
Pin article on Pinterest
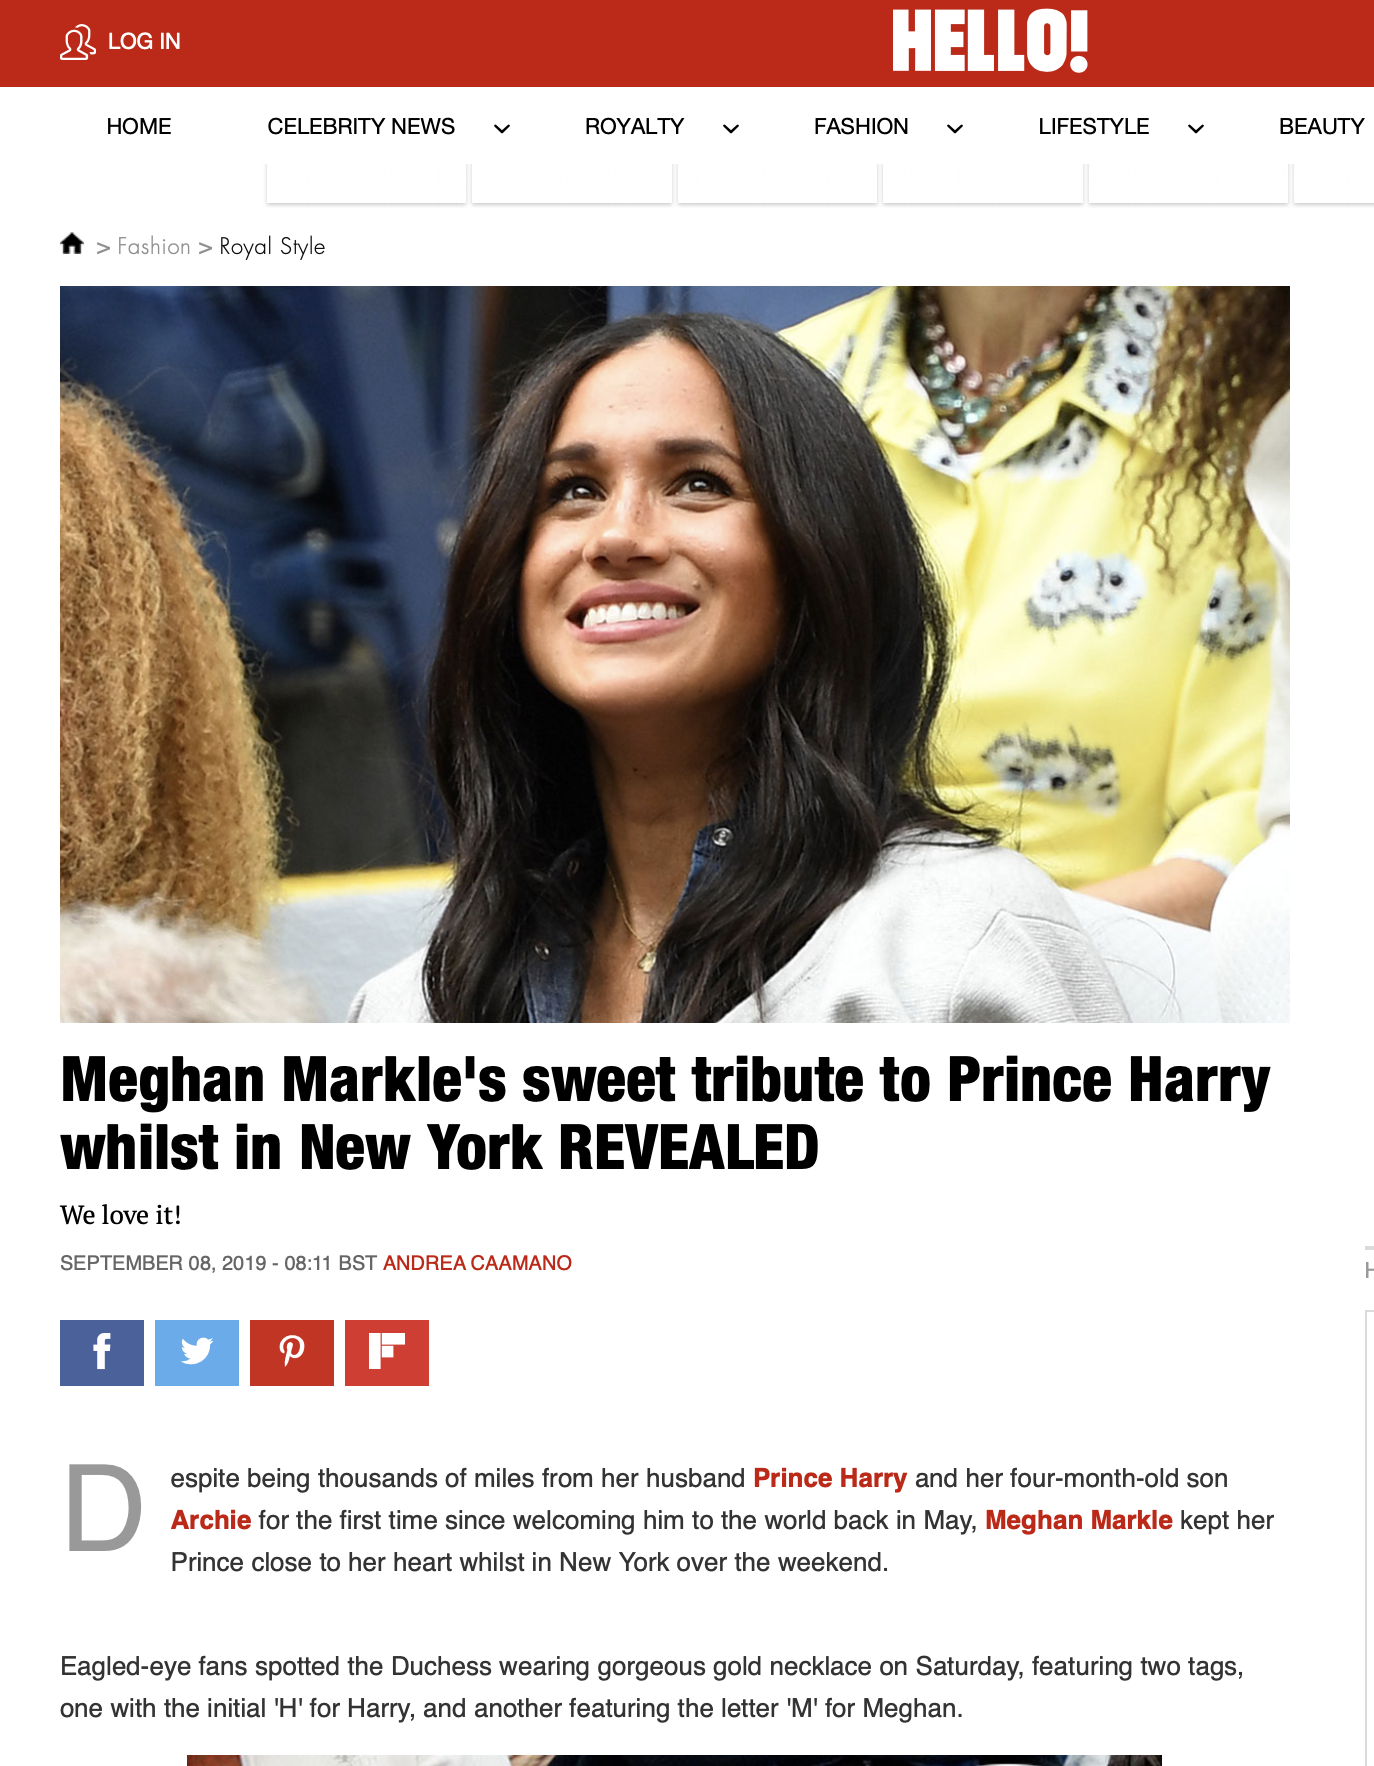coord(292,1353)
